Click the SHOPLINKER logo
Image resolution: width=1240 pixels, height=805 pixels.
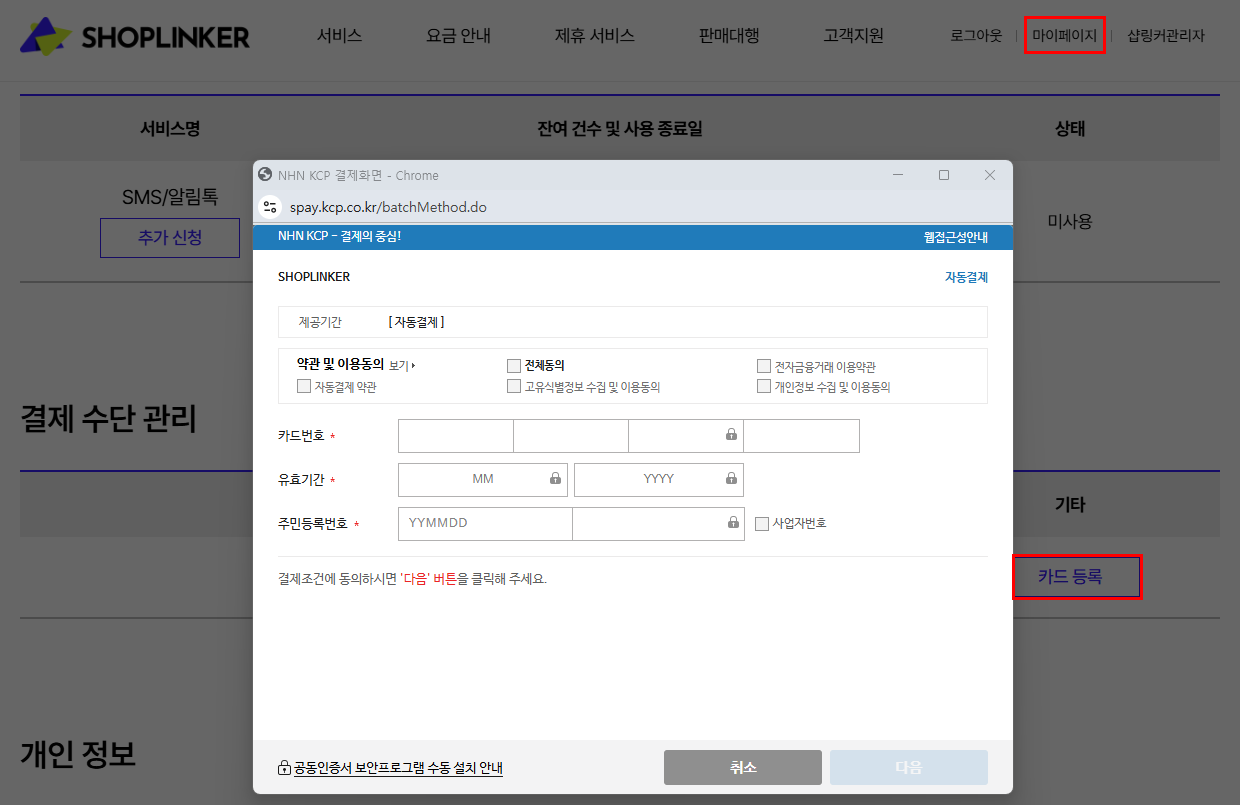pyautogui.click(x=135, y=37)
